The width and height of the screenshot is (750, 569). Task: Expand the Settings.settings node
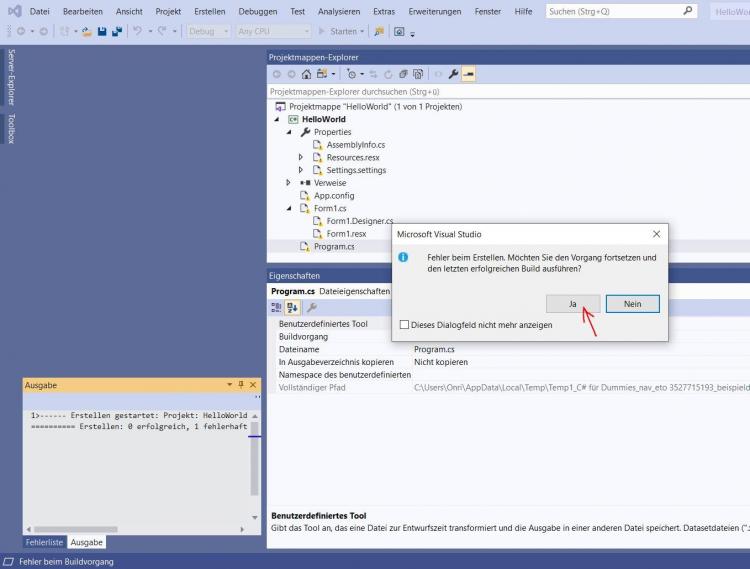pos(300,170)
